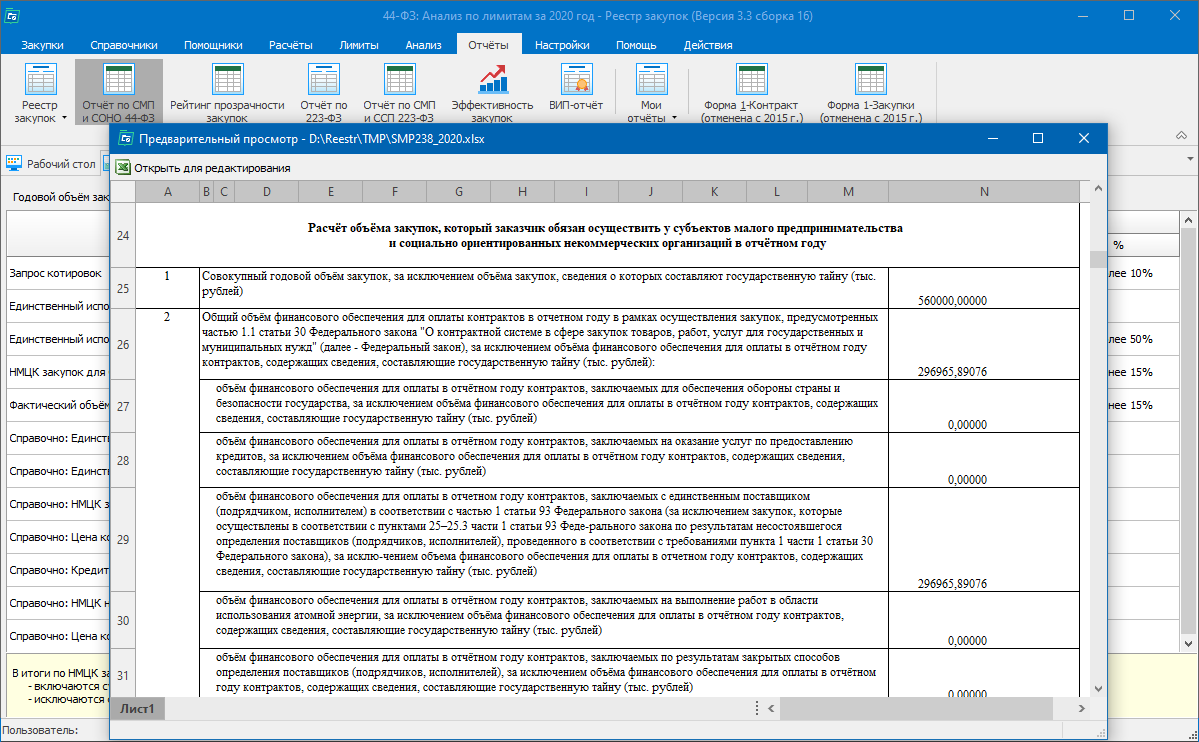Select the Лист1 sheet tab

point(138,708)
